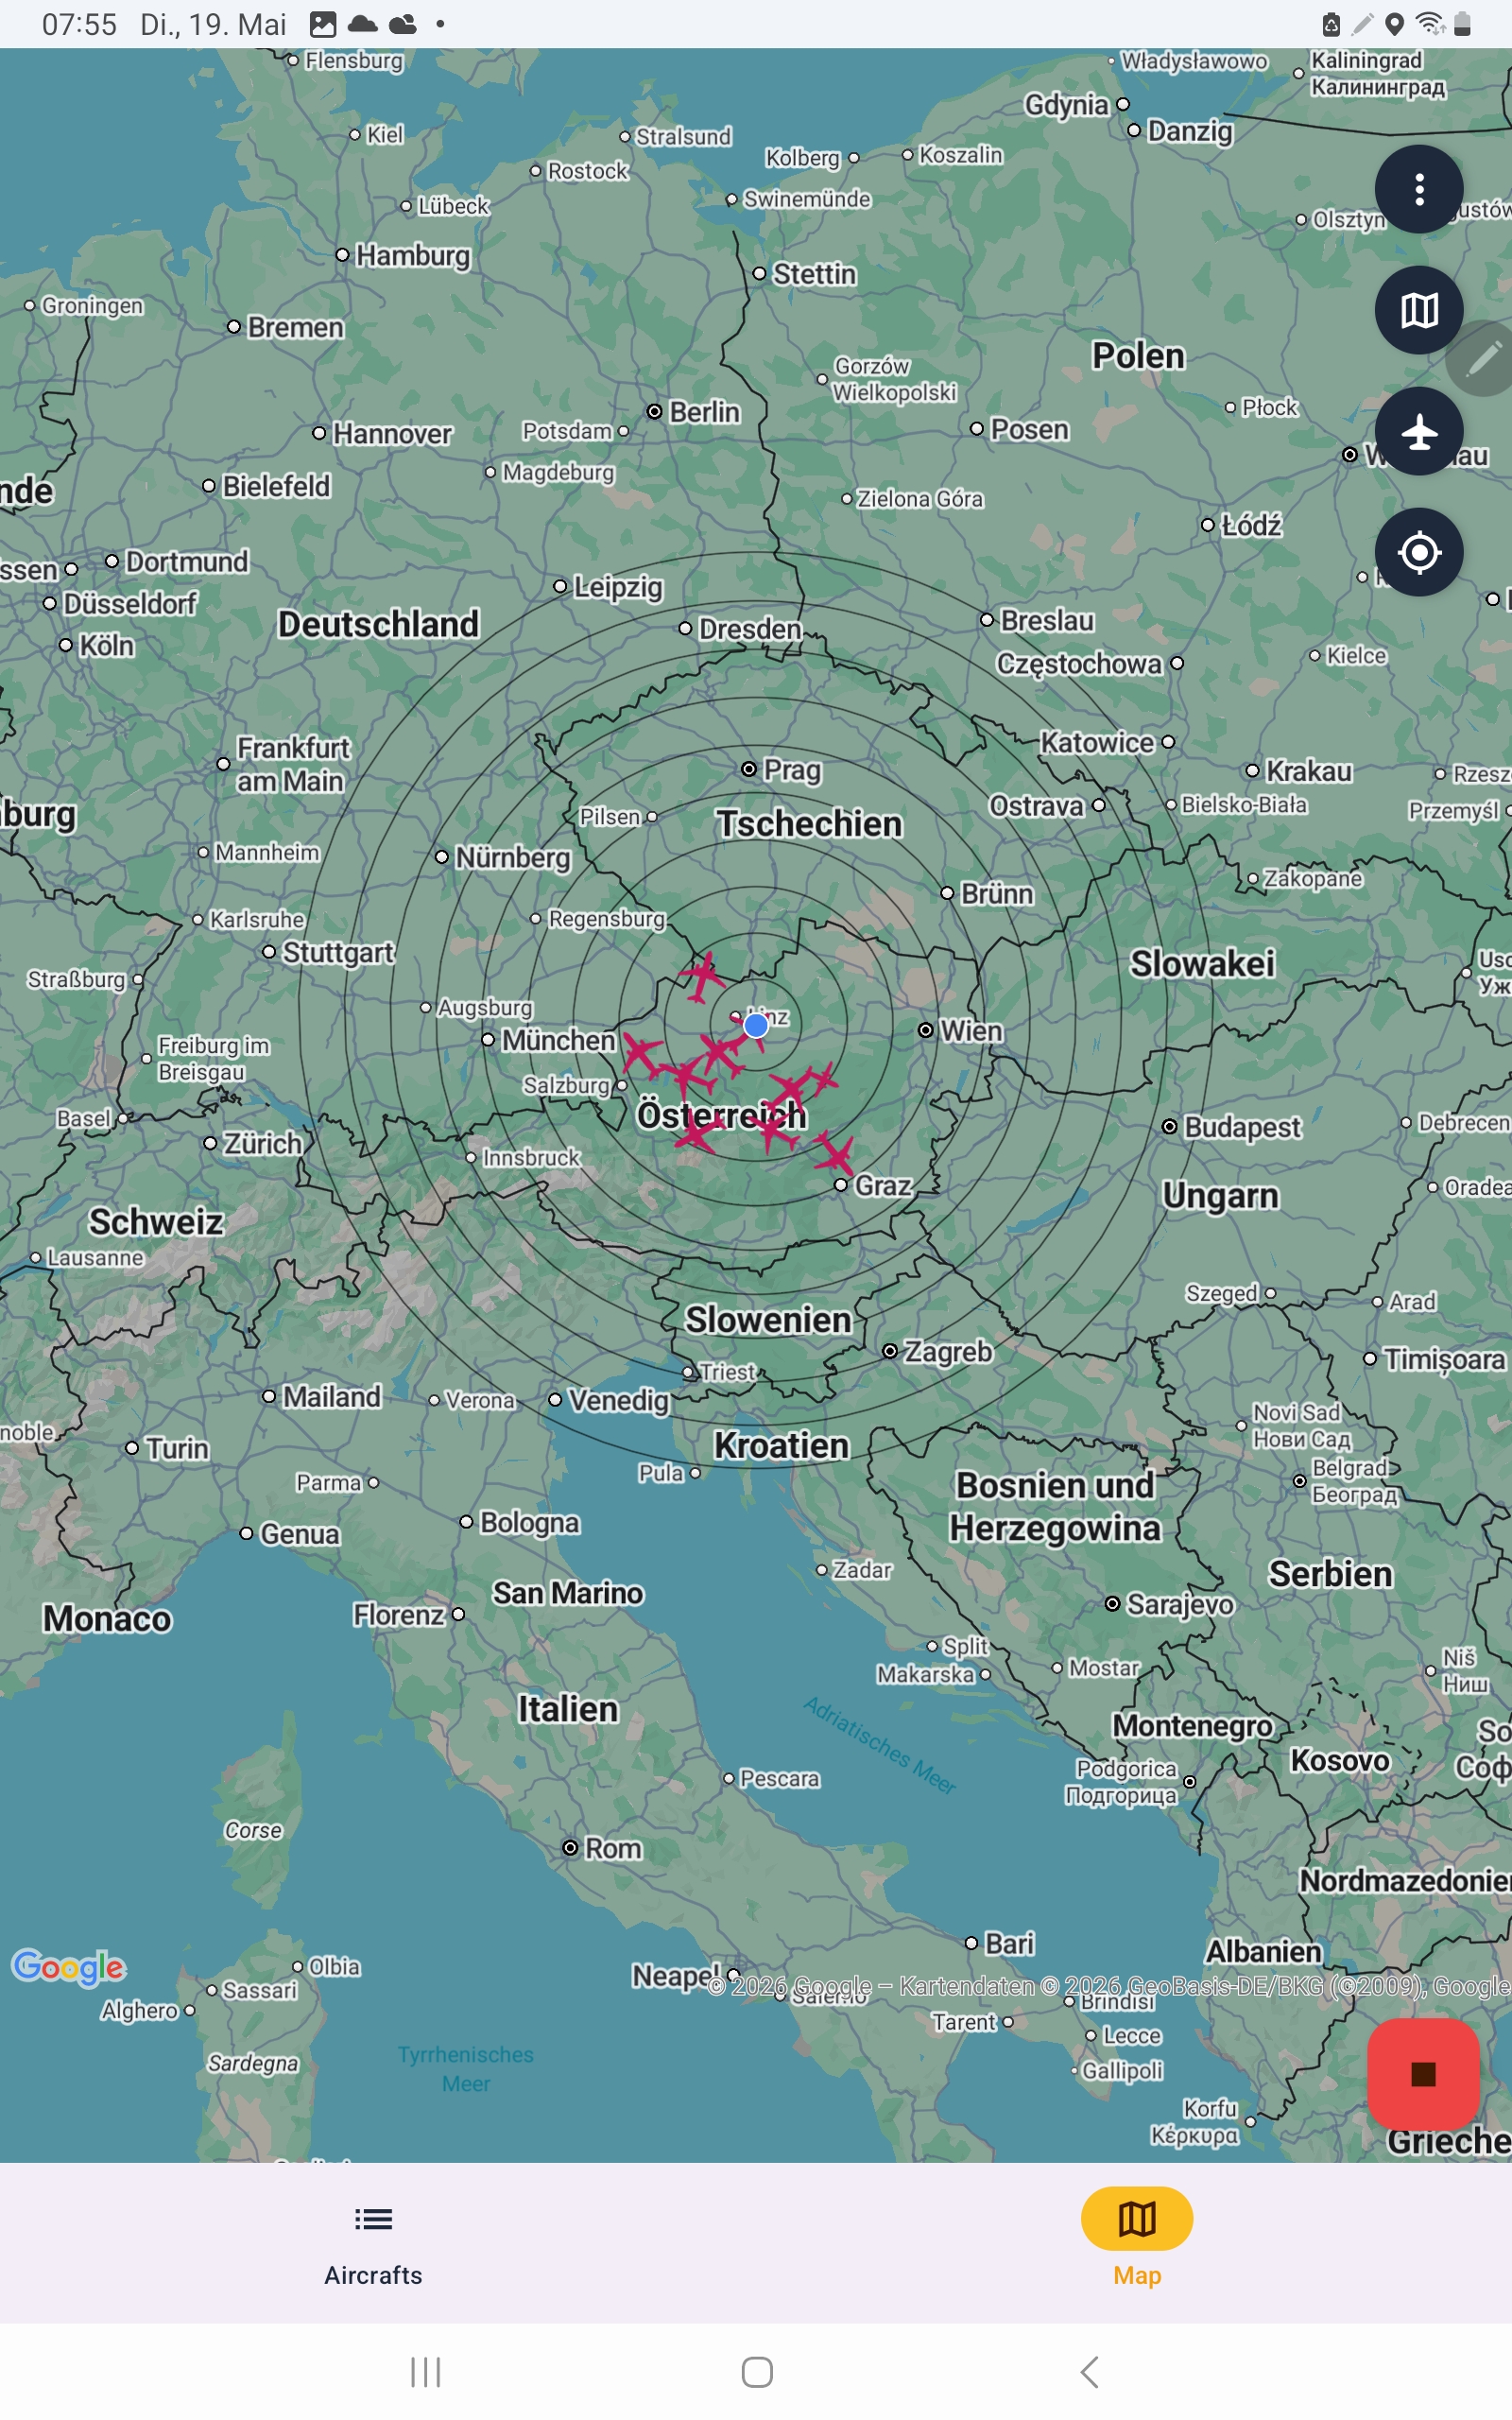Tap the 'Budapest' city label
This screenshot has width=1512, height=2420.
(1242, 1127)
